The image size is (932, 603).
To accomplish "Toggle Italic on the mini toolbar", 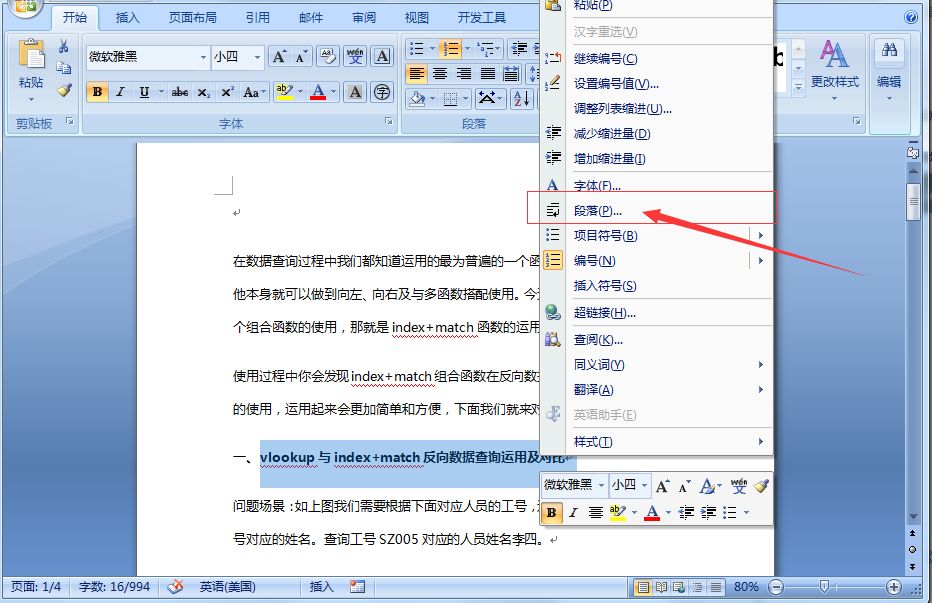I will 573,513.
